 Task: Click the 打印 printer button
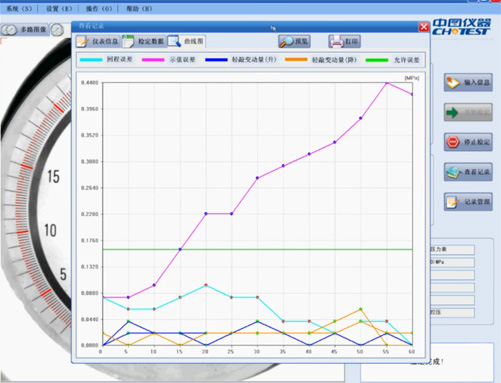[x=344, y=41]
